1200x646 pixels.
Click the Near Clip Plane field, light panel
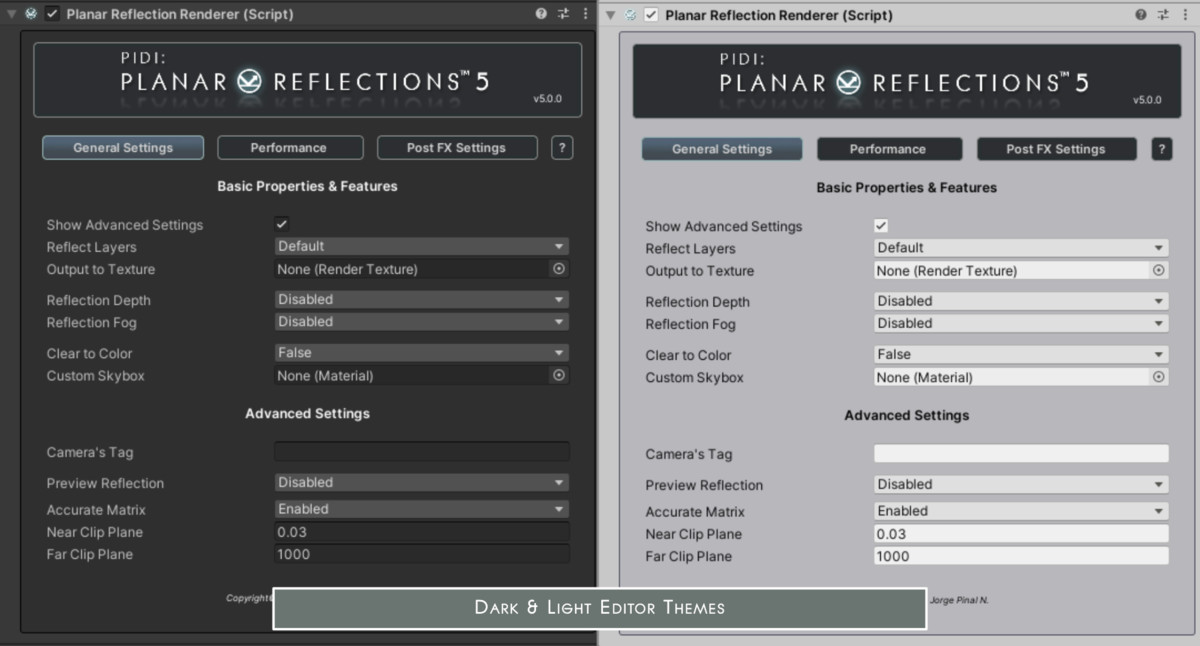coord(1021,534)
